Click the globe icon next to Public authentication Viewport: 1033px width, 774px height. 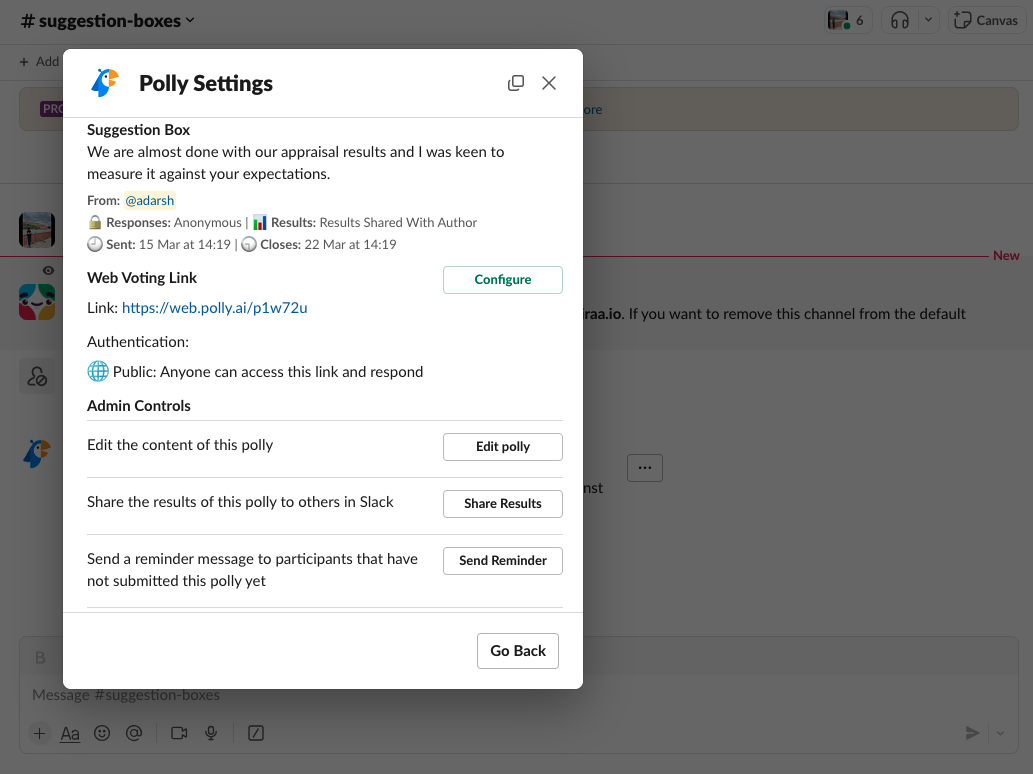tap(98, 372)
